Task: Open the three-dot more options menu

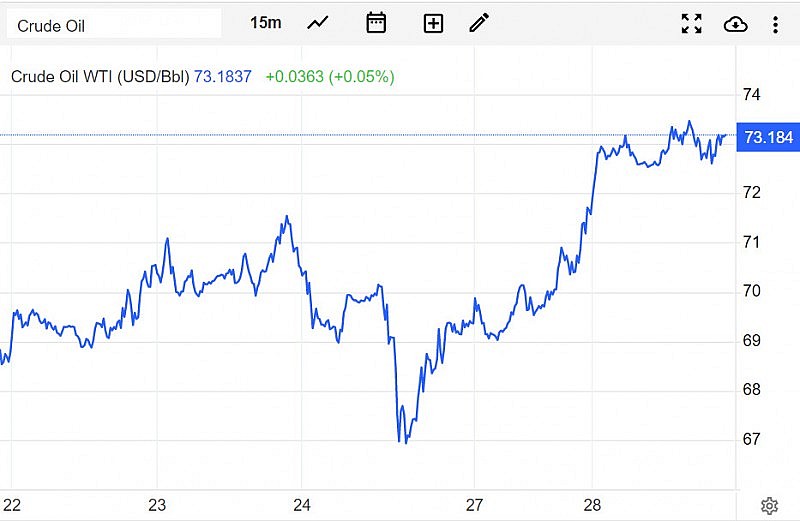Action: click(776, 23)
